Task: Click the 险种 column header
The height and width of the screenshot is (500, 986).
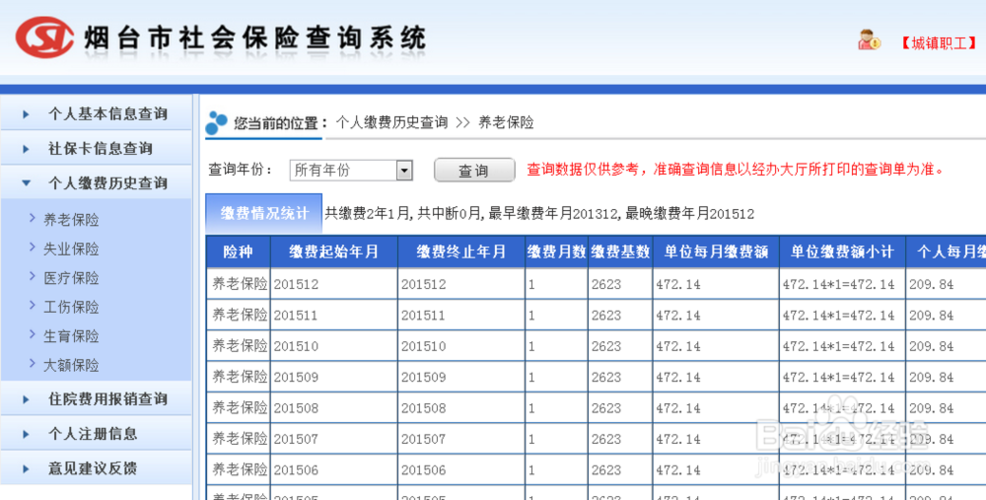Action: tap(238, 252)
